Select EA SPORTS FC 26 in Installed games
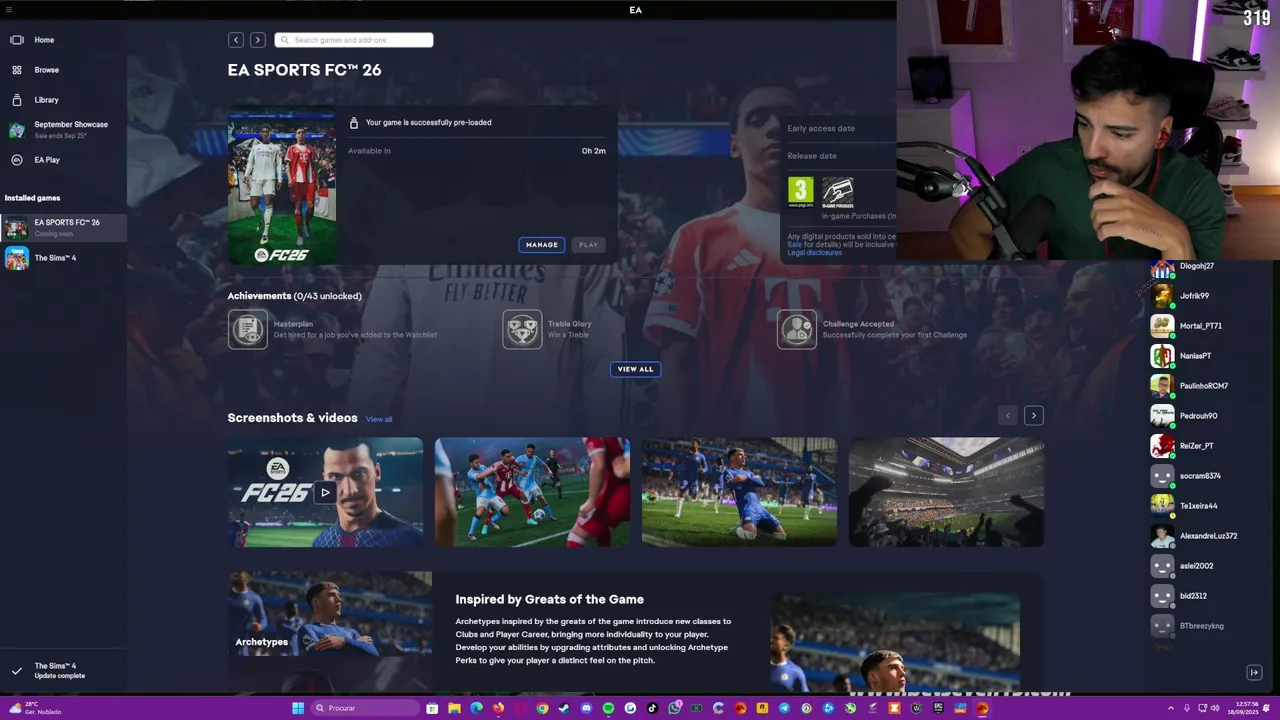This screenshot has width=1280, height=720. point(62,227)
